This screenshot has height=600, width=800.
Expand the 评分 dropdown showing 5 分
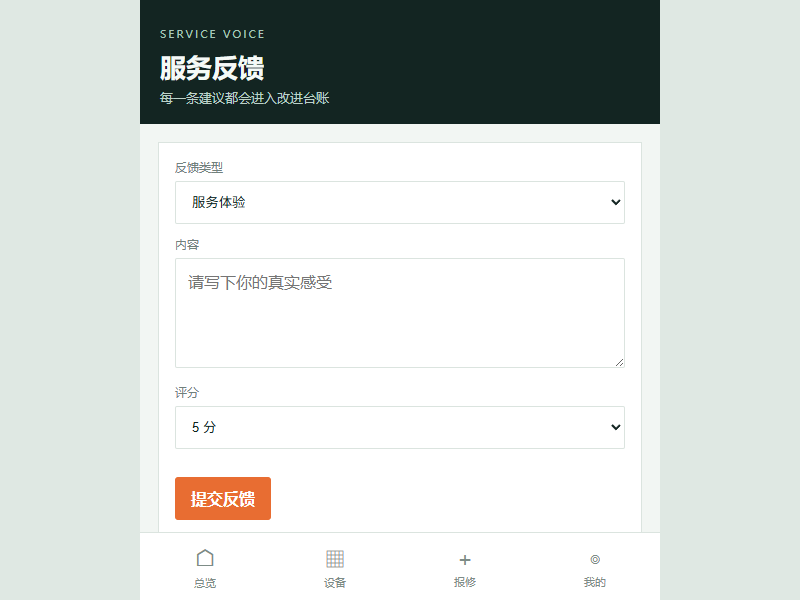[x=400, y=427]
